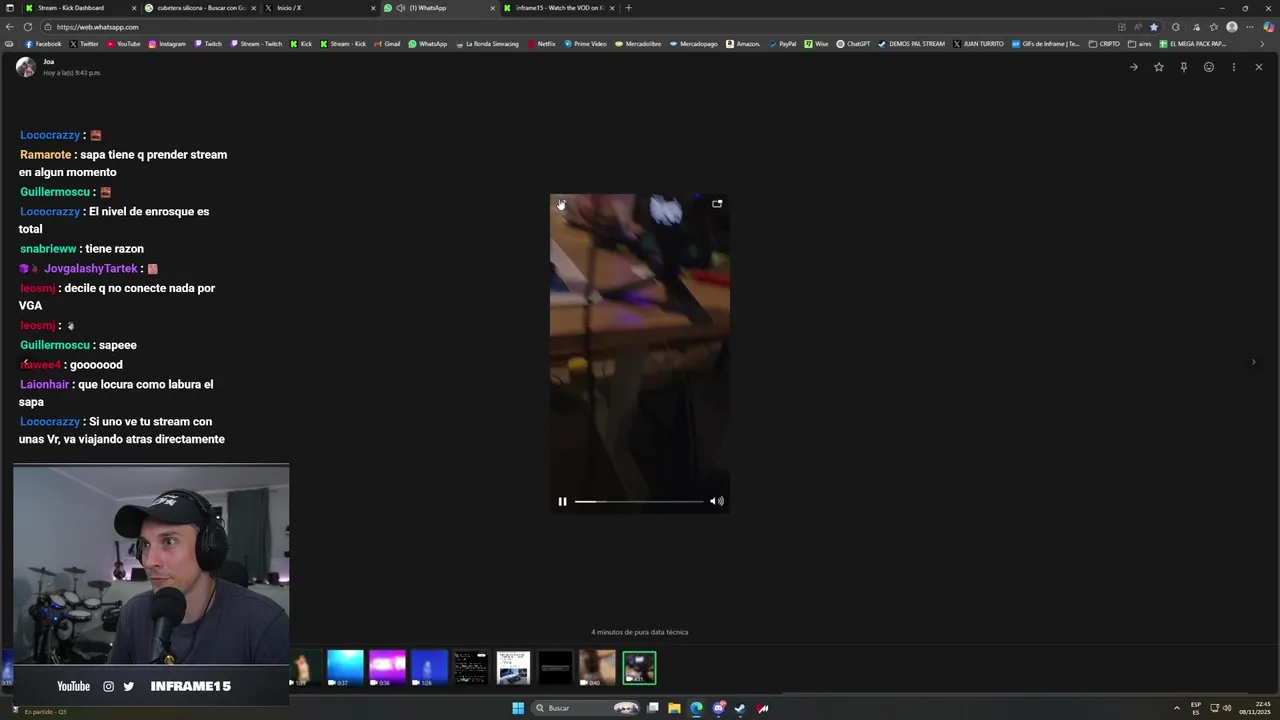The image size is (1280, 720).
Task: Pin the media with the pin icon
Action: [1183, 67]
